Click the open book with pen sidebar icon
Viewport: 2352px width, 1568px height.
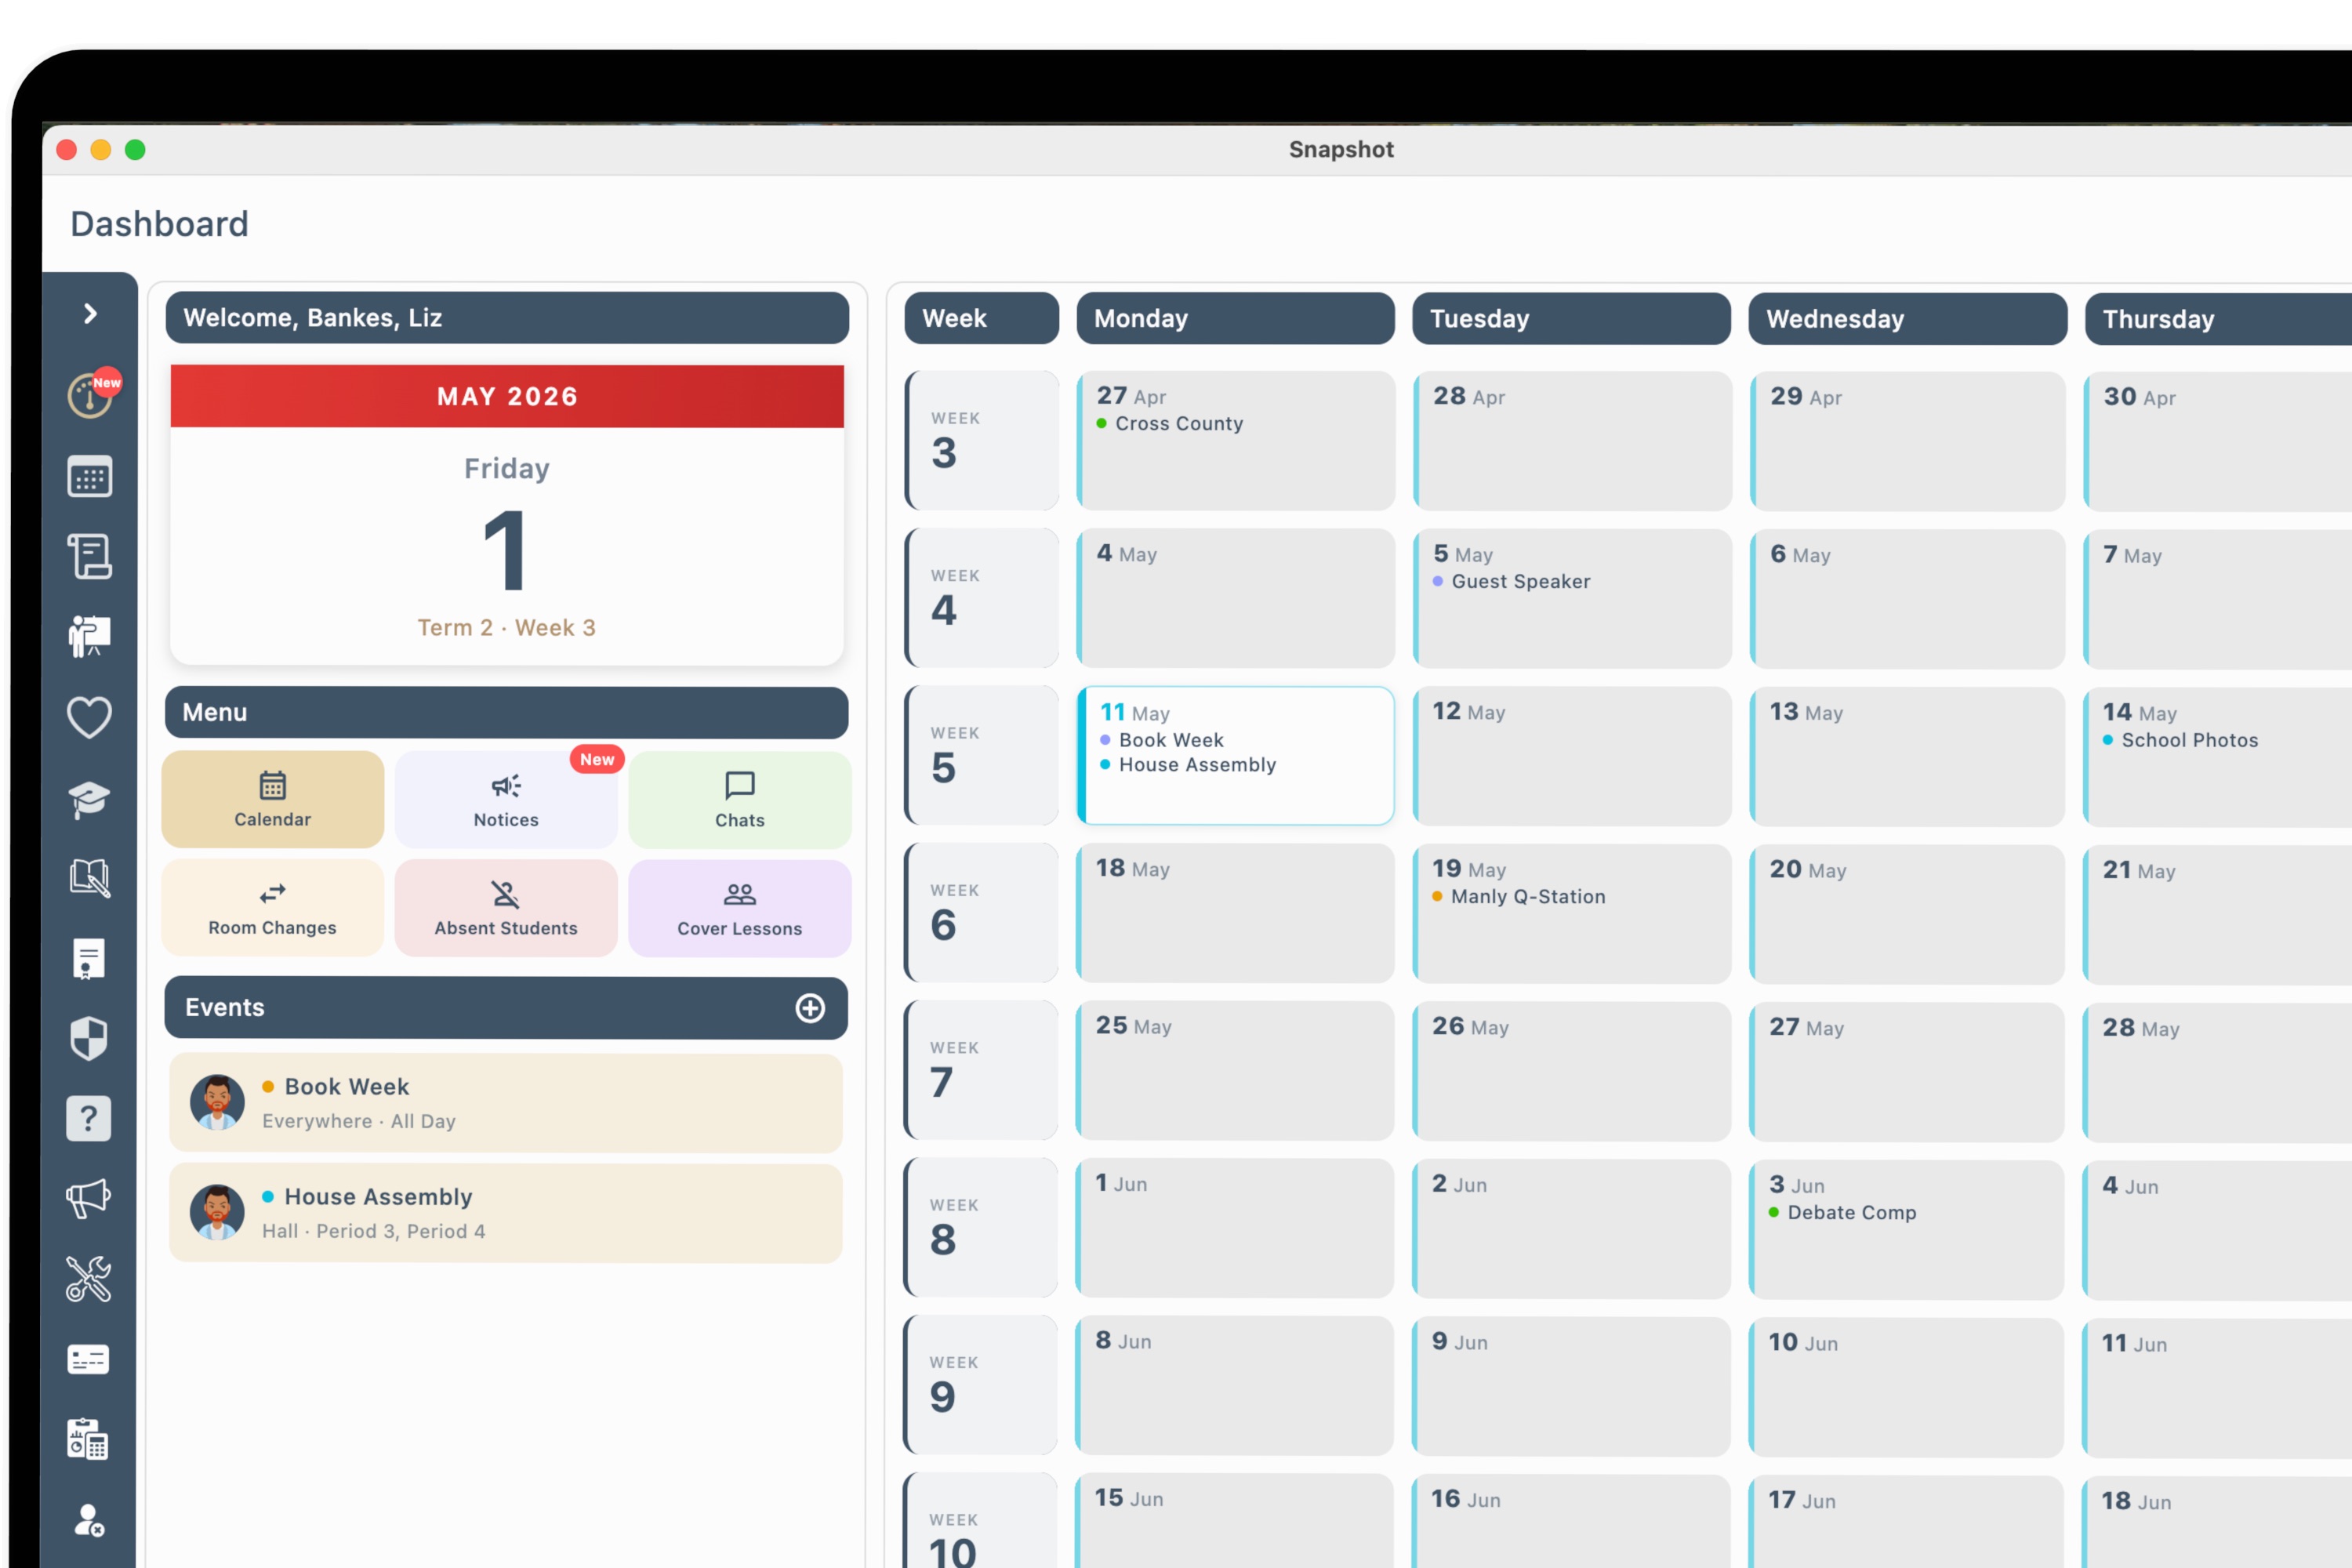(x=90, y=878)
